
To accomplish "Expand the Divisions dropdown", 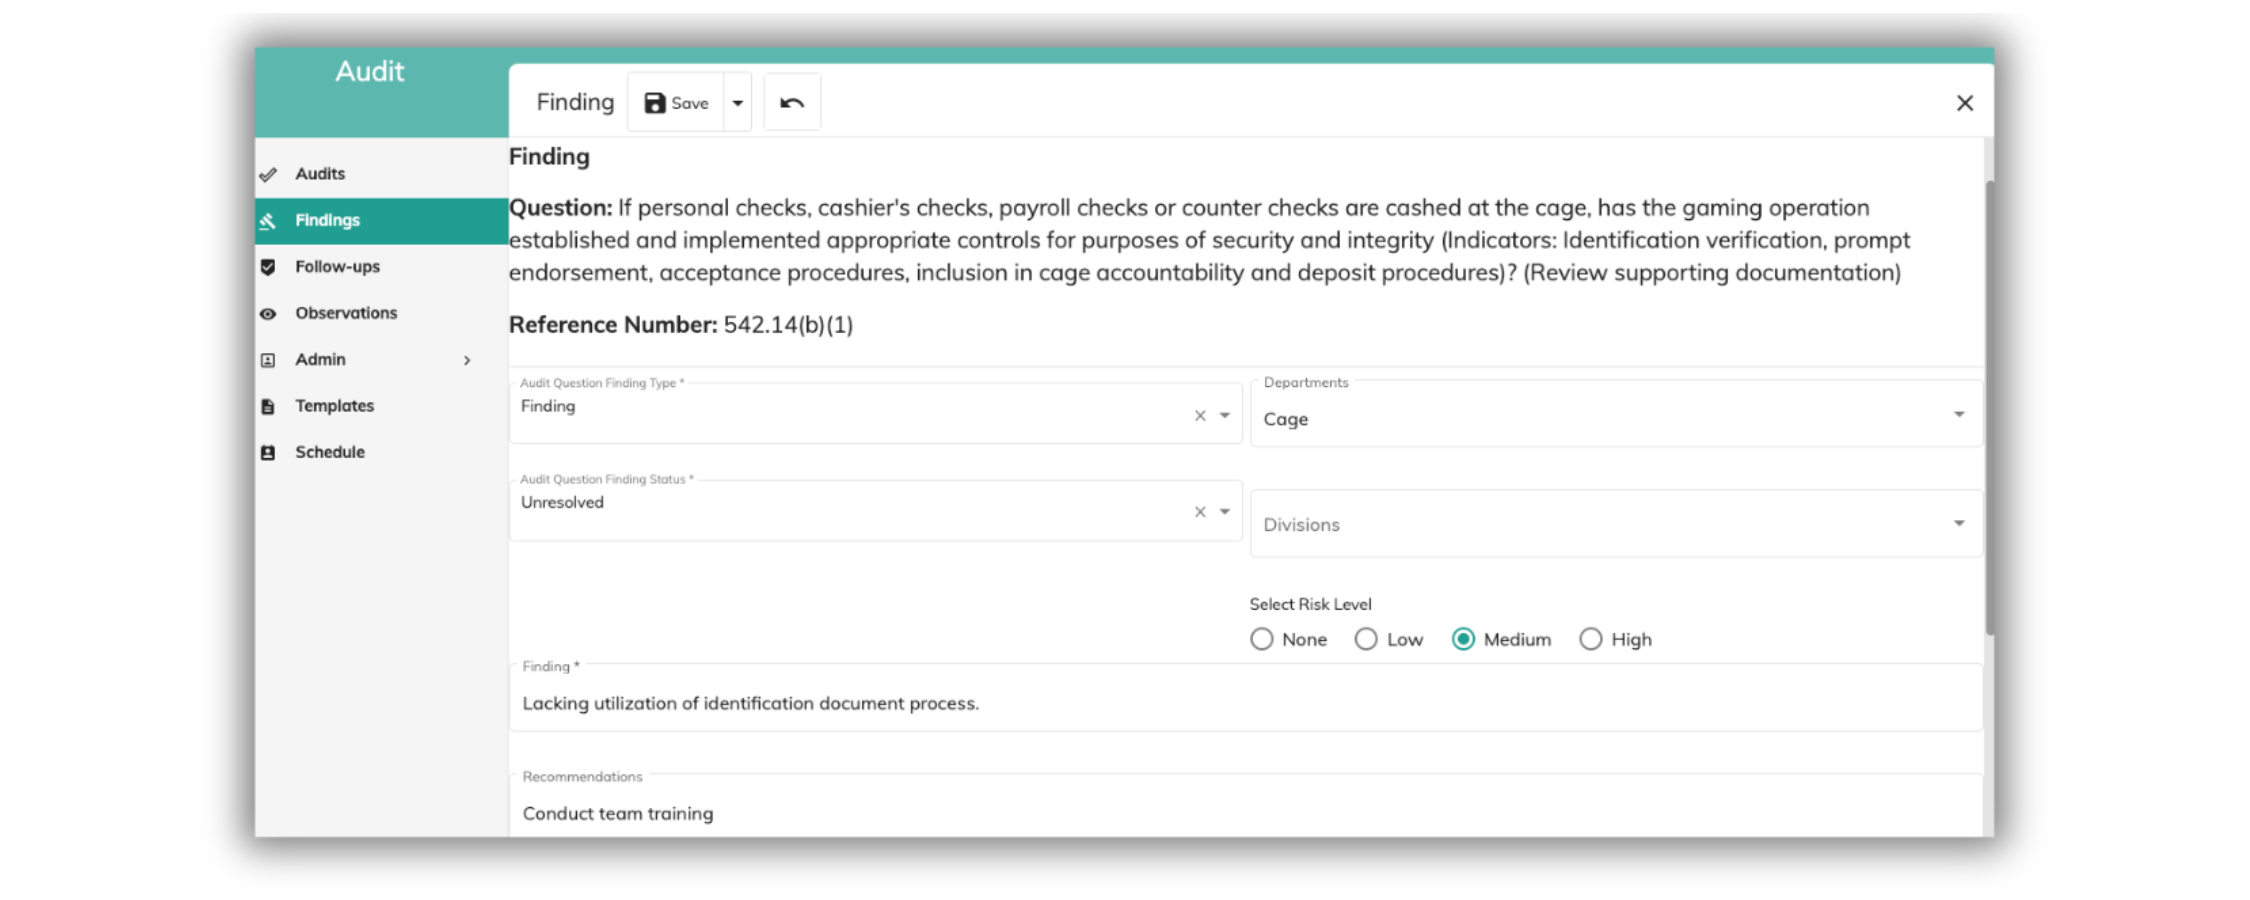I will click(1958, 523).
